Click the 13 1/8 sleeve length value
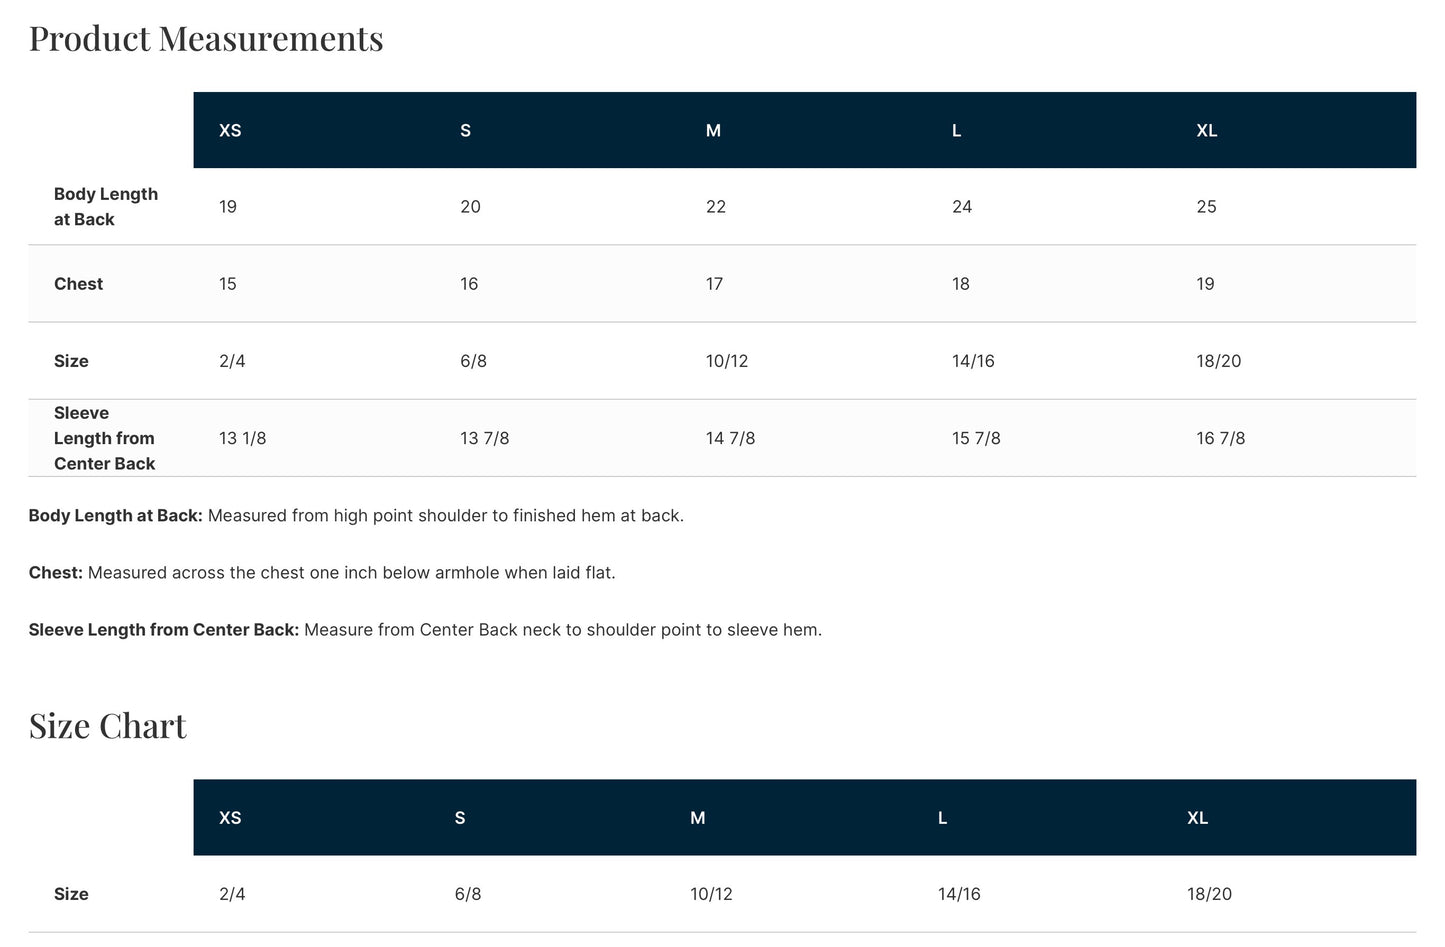Image resolution: width=1445 pixels, height=947 pixels. point(243,438)
